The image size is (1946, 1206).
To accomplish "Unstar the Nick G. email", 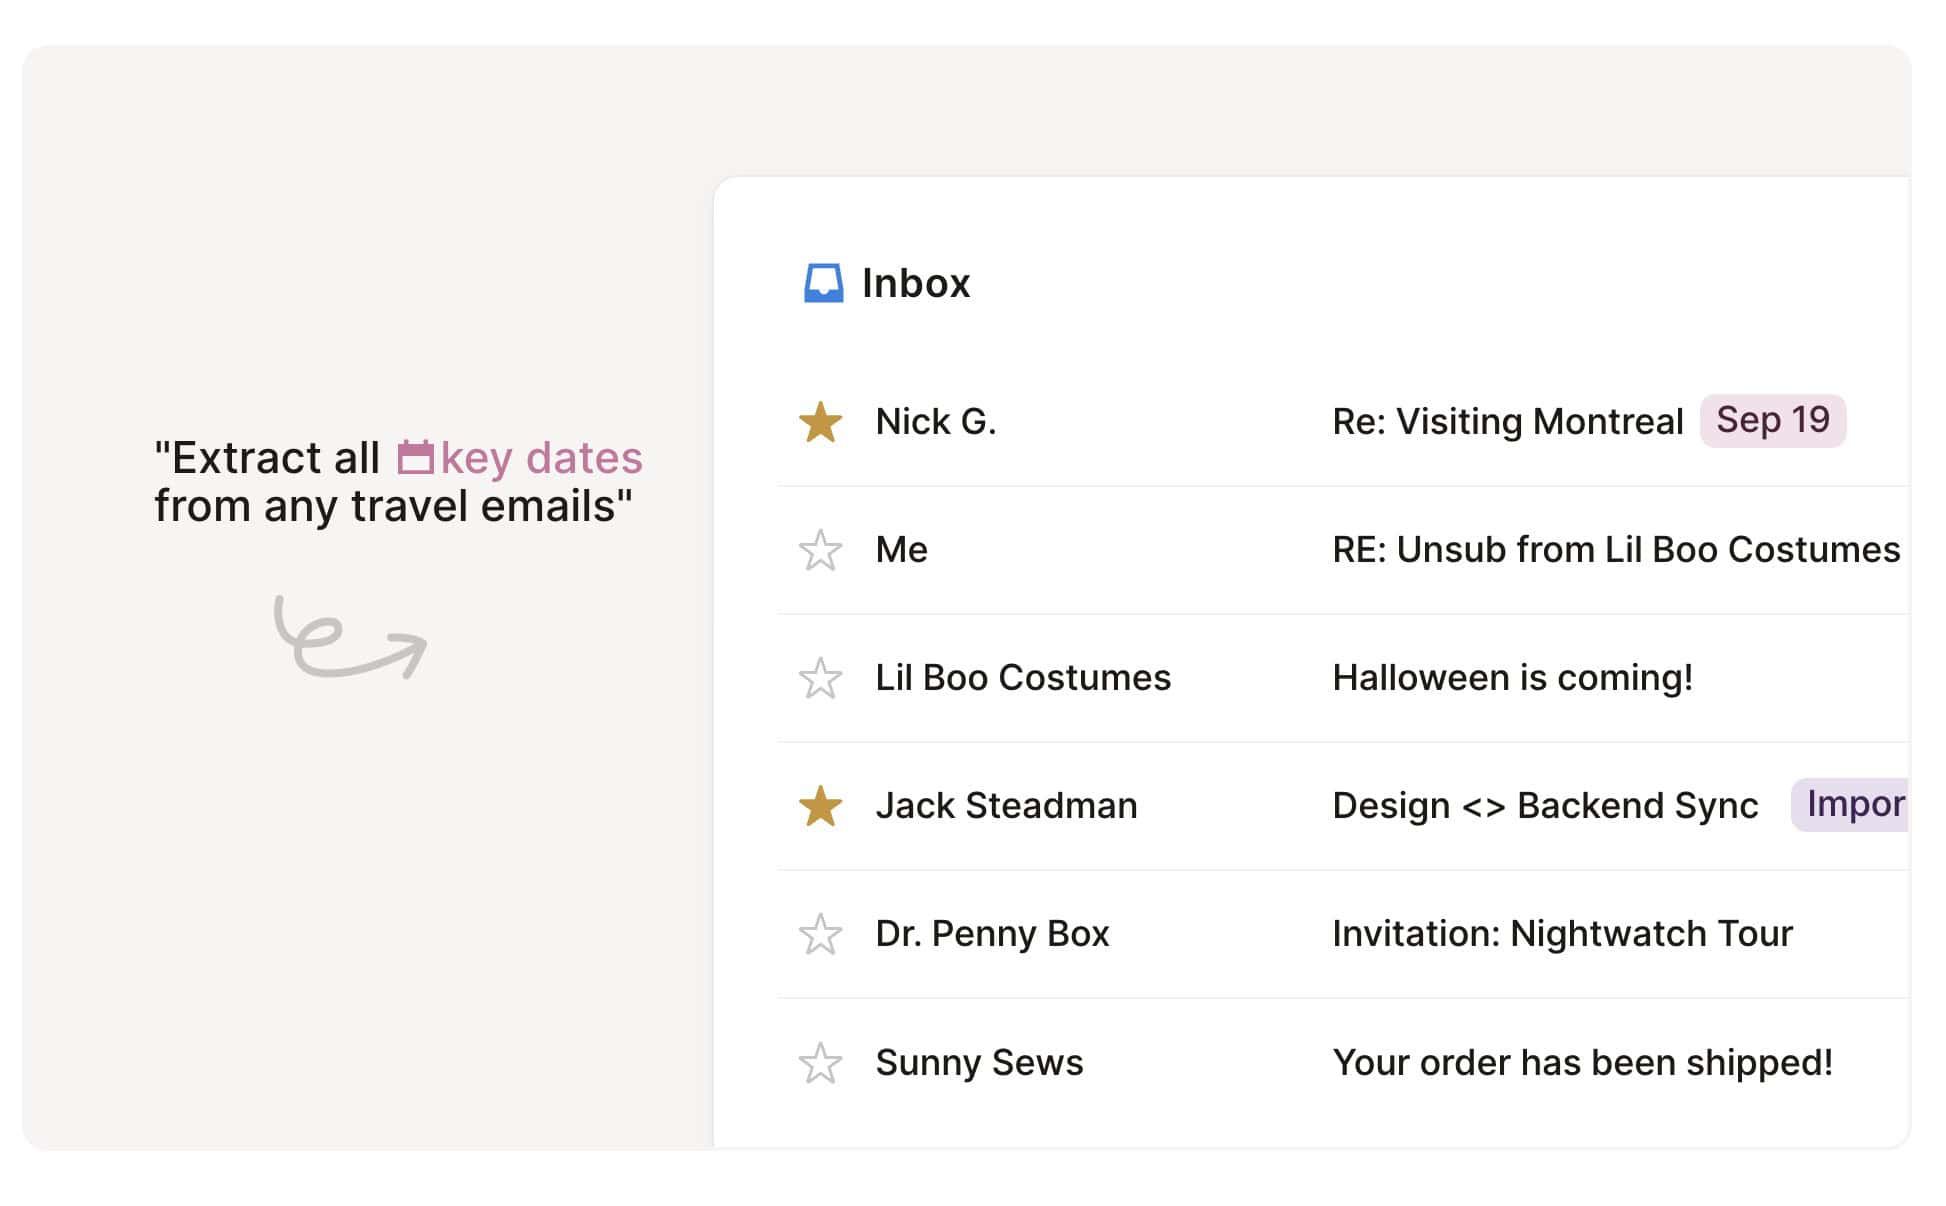I will [x=820, y=422].
